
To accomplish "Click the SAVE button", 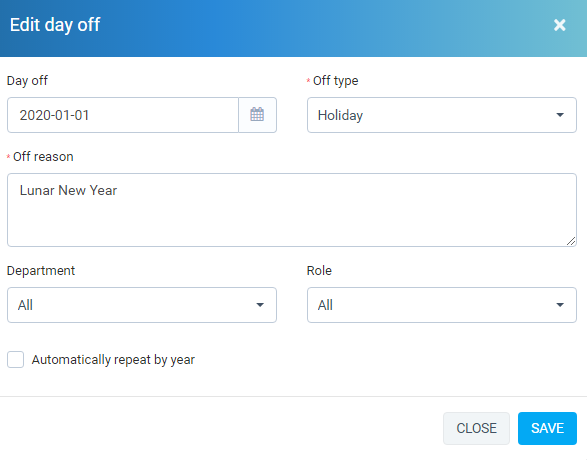I will pyautogui.click(x=547, y=428).
